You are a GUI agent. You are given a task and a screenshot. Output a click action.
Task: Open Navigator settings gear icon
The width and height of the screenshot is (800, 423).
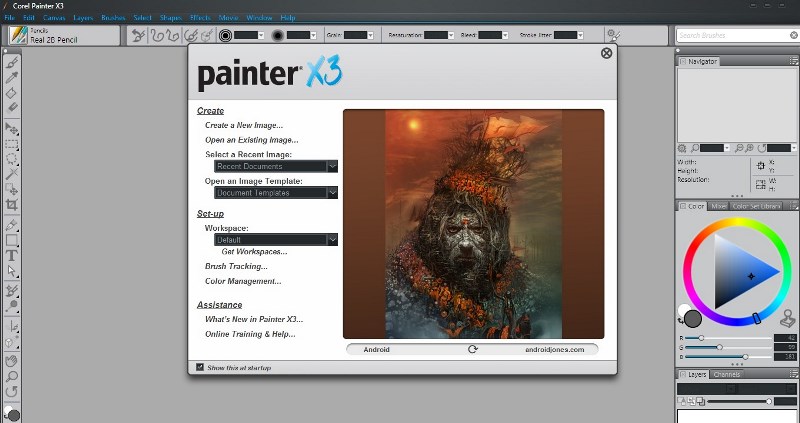click(682, 148)
